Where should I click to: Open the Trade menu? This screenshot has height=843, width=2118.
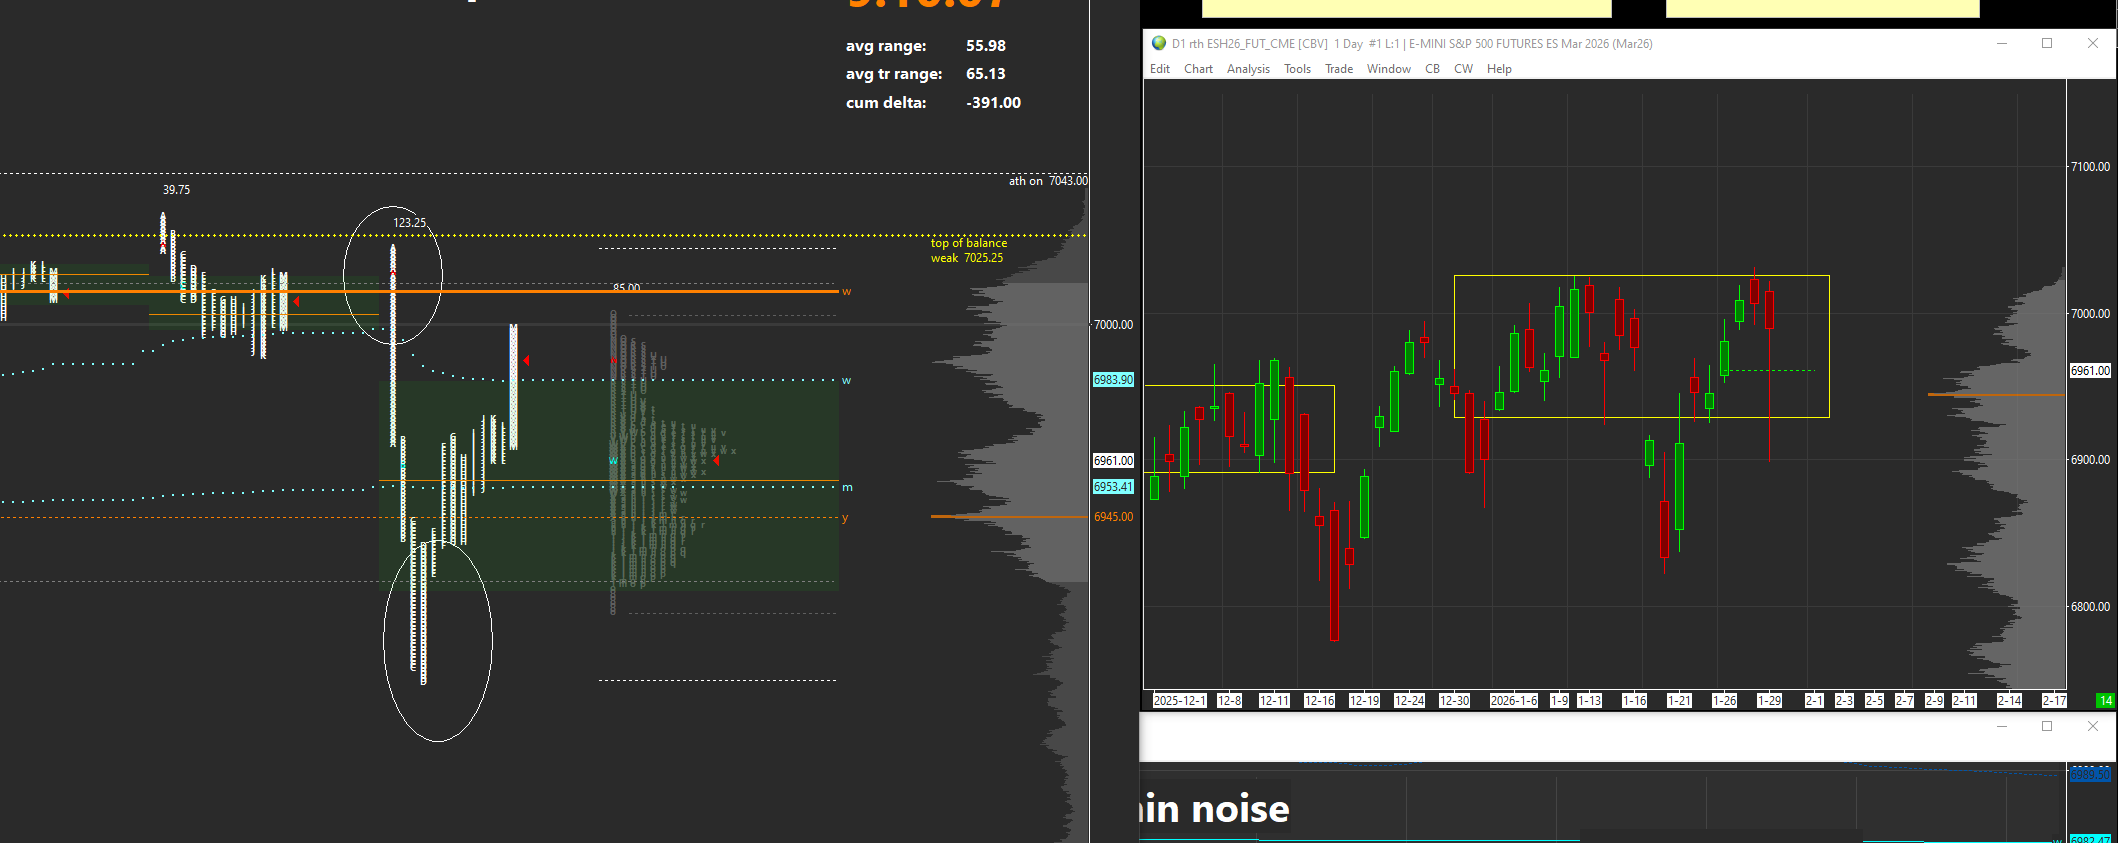(x=1339, y=69)
